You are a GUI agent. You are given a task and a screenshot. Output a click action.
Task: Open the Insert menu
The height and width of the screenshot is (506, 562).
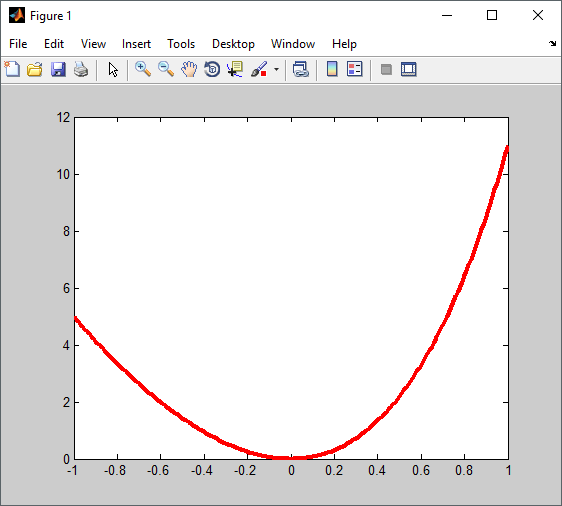[x=136, y=44]
